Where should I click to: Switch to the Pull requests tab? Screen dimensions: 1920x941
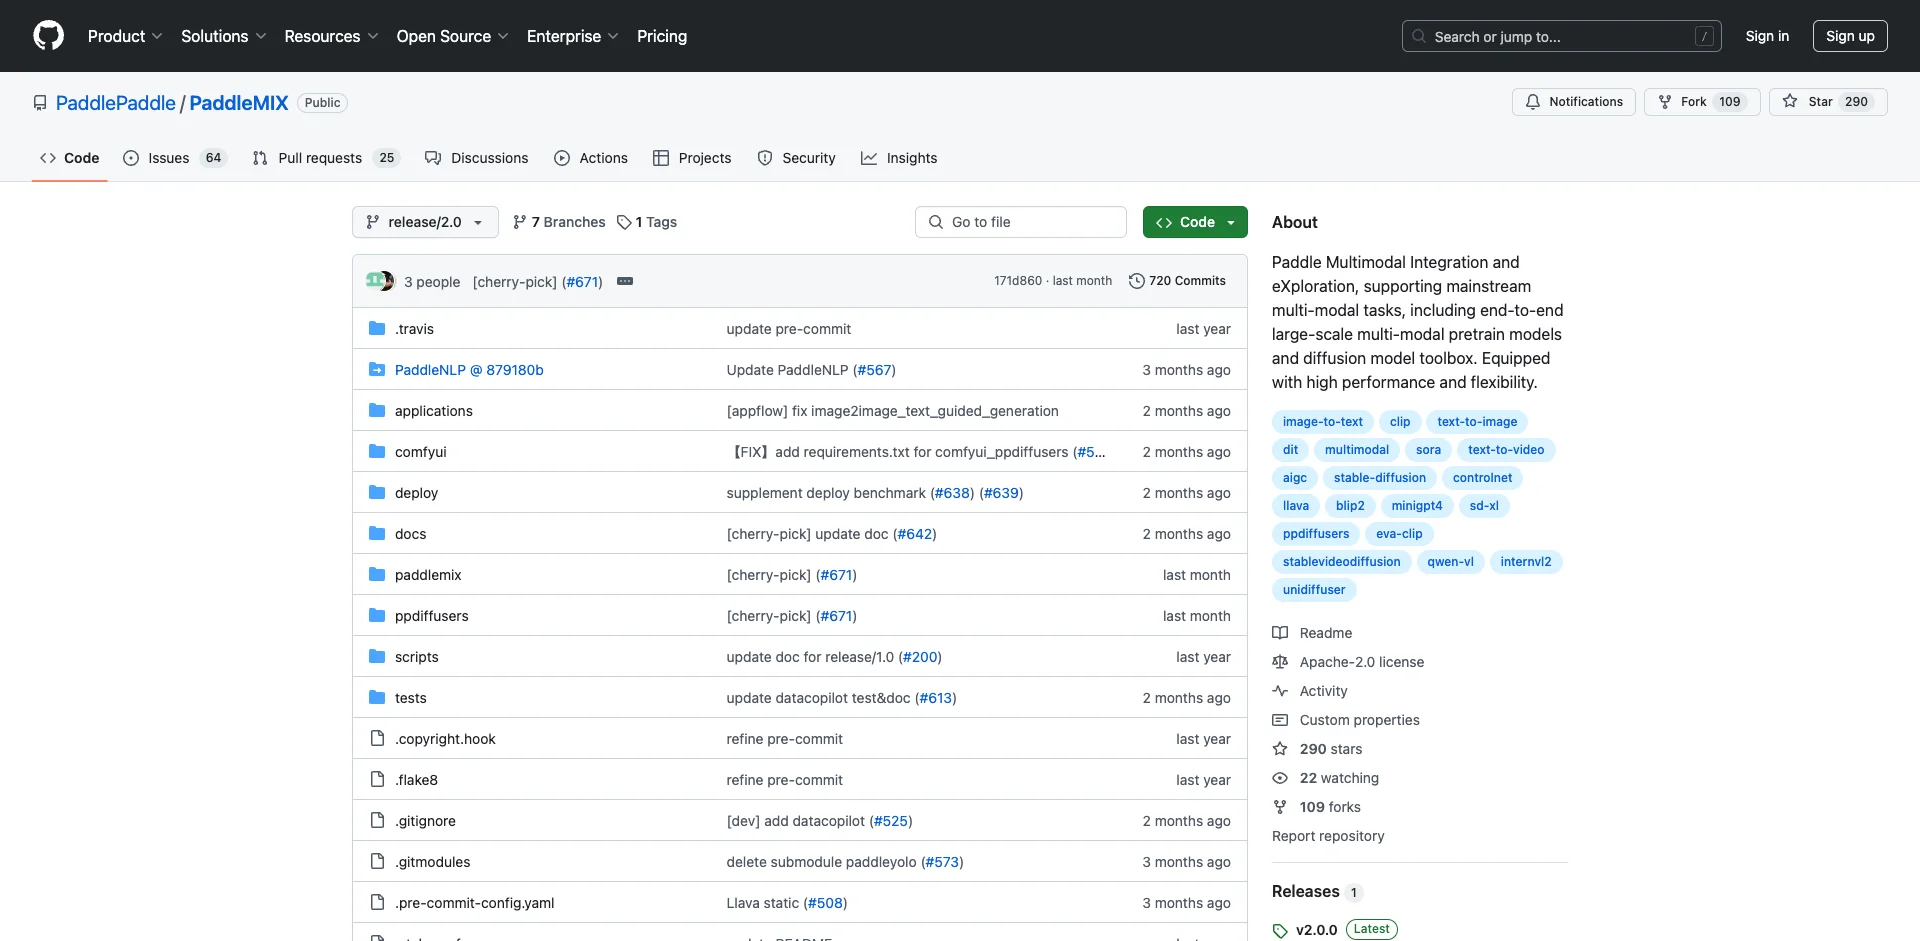point(326,158)
